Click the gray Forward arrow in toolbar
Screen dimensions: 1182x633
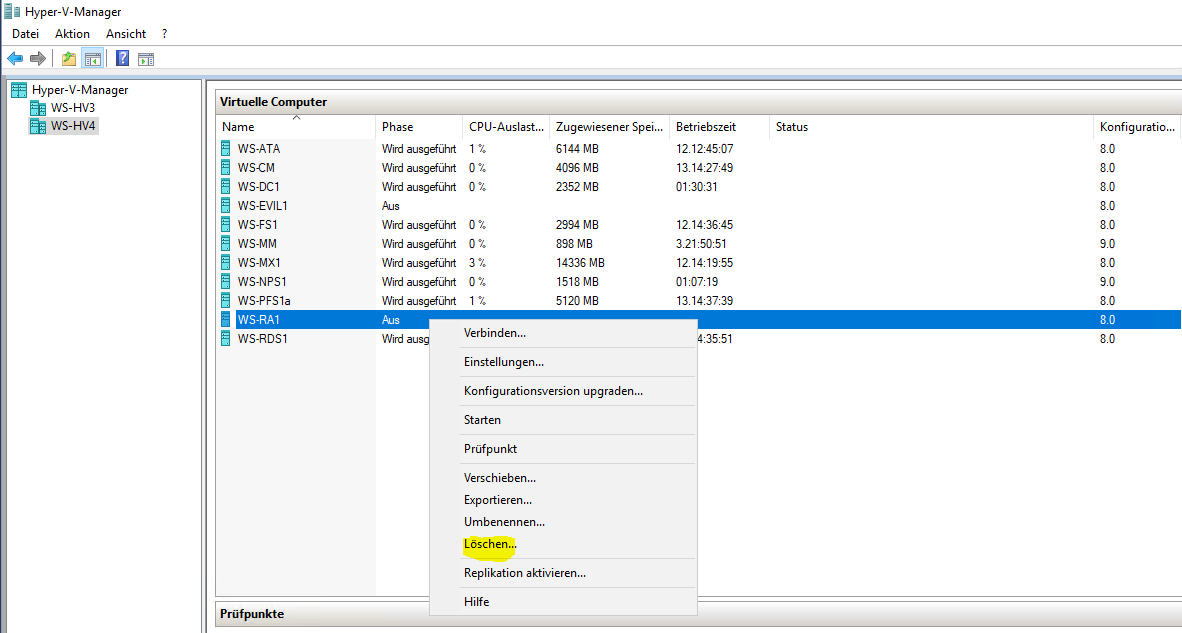click(x=38, y=58)
